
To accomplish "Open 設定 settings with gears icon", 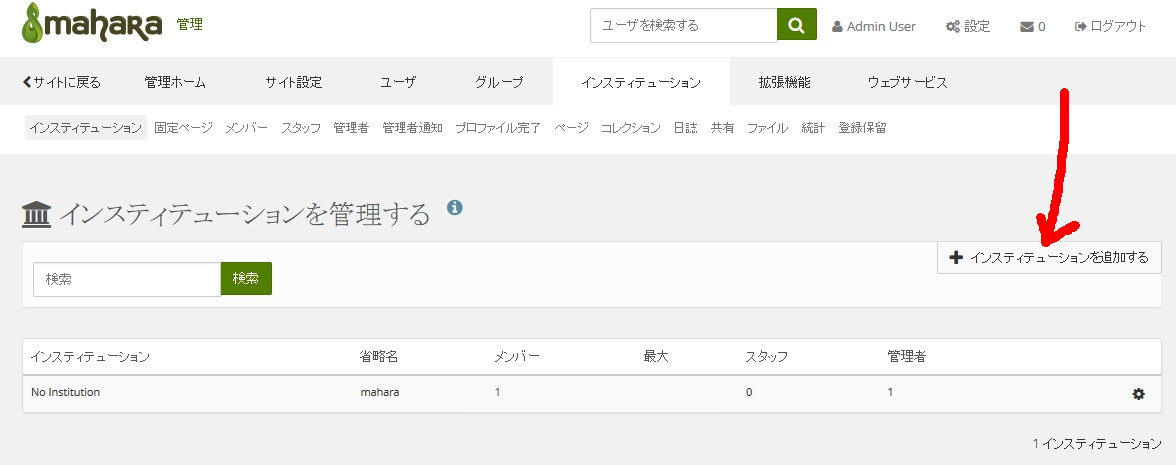I will click(968, 27).
